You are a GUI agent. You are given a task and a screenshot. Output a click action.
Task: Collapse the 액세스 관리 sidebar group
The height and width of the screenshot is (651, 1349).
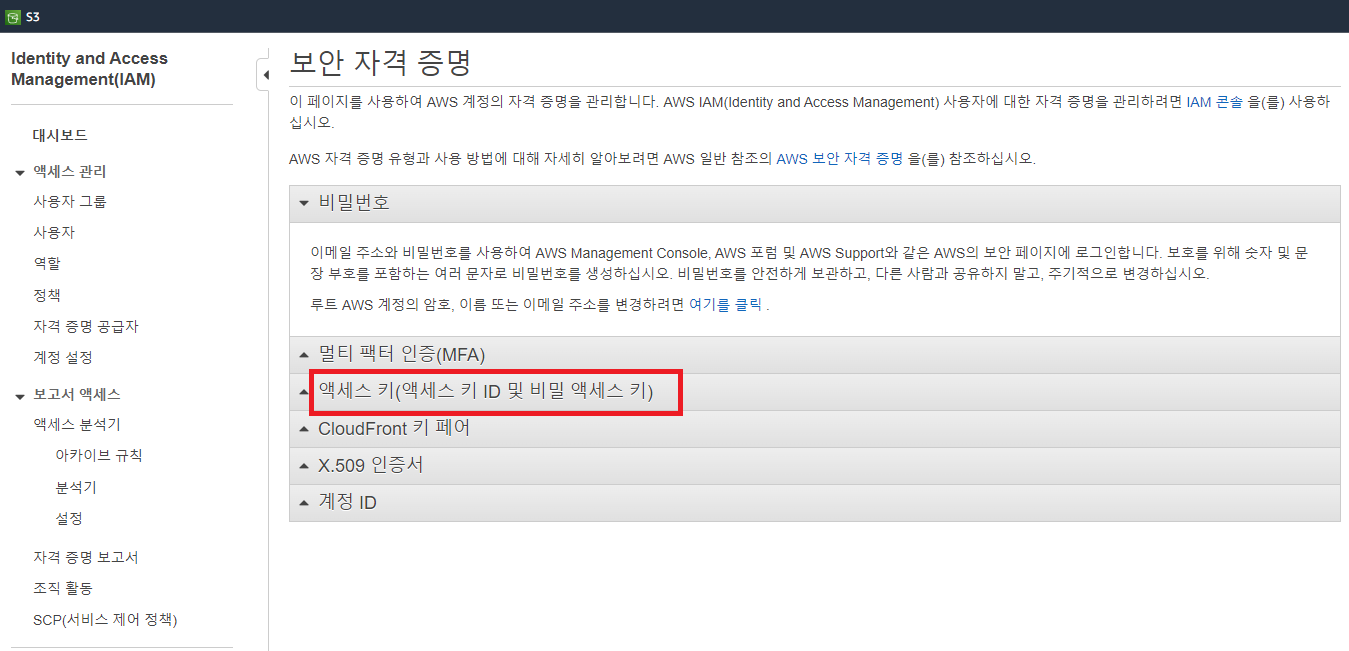20,172
